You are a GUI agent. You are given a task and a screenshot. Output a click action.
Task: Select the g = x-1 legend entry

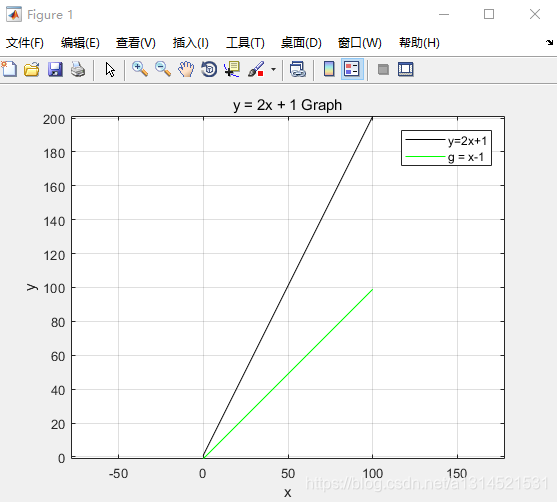pos(445,157)
